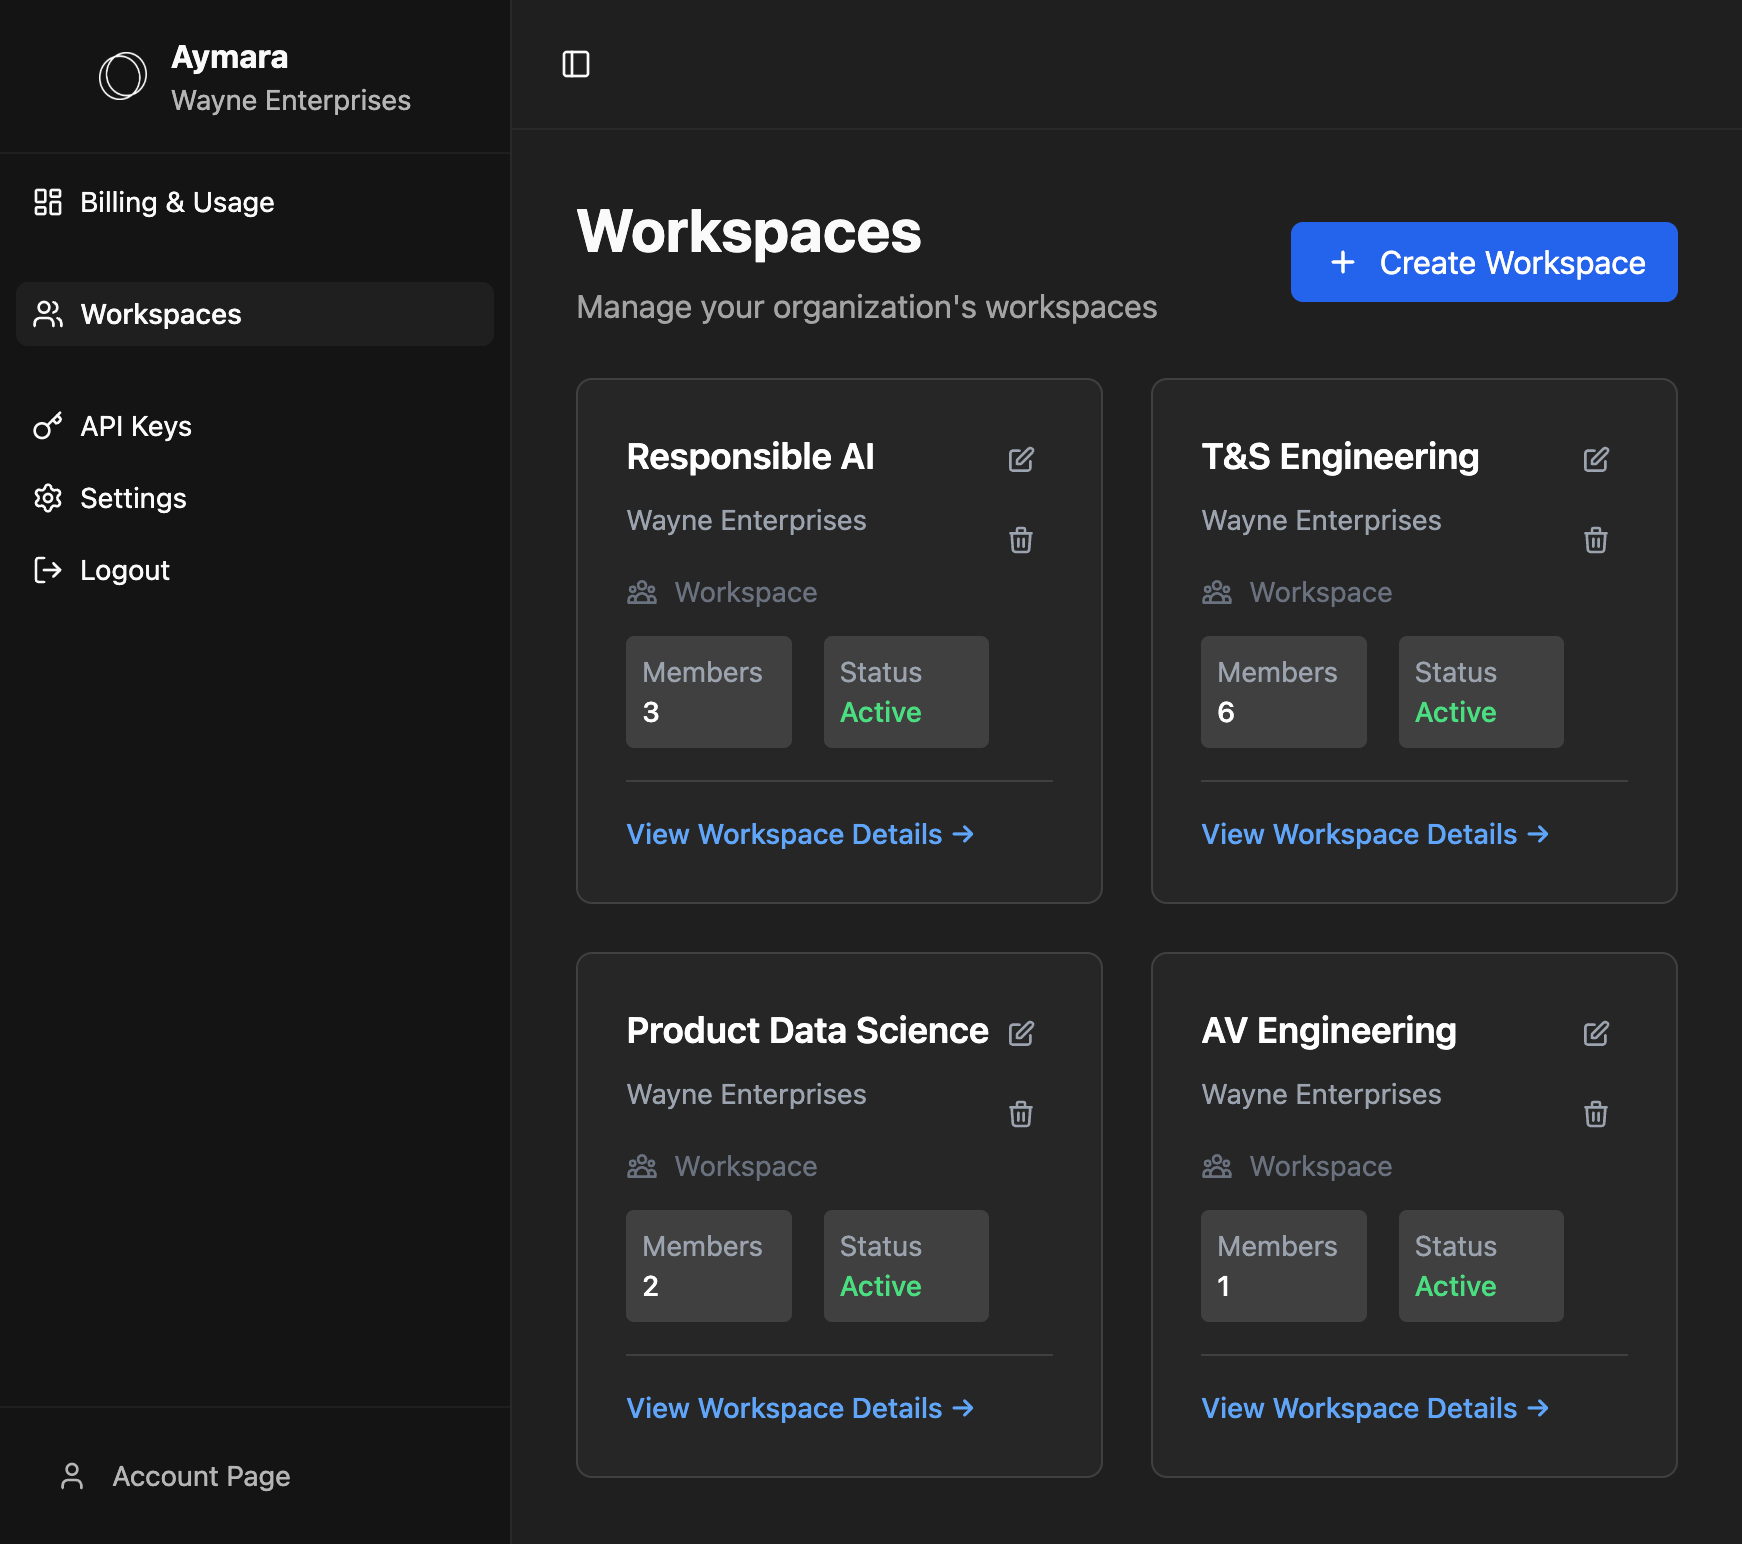View AV Engineering workspace details
This screenshot has height=1544, width=1742.
pyautogui.click(x=1375, y=1408)
